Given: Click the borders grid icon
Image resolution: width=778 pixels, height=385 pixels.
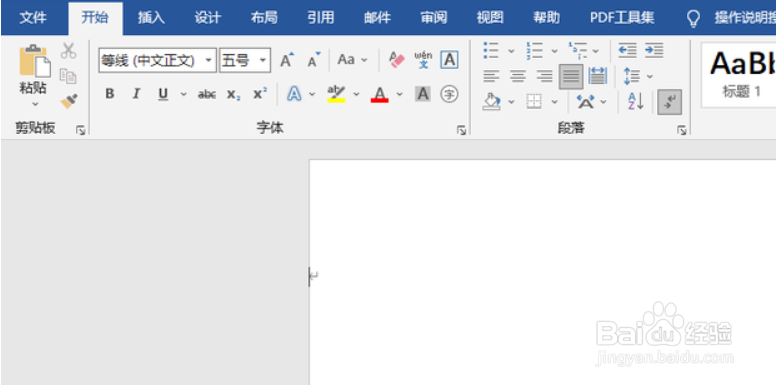Looking at the screenshot, I should pos(534,102).
